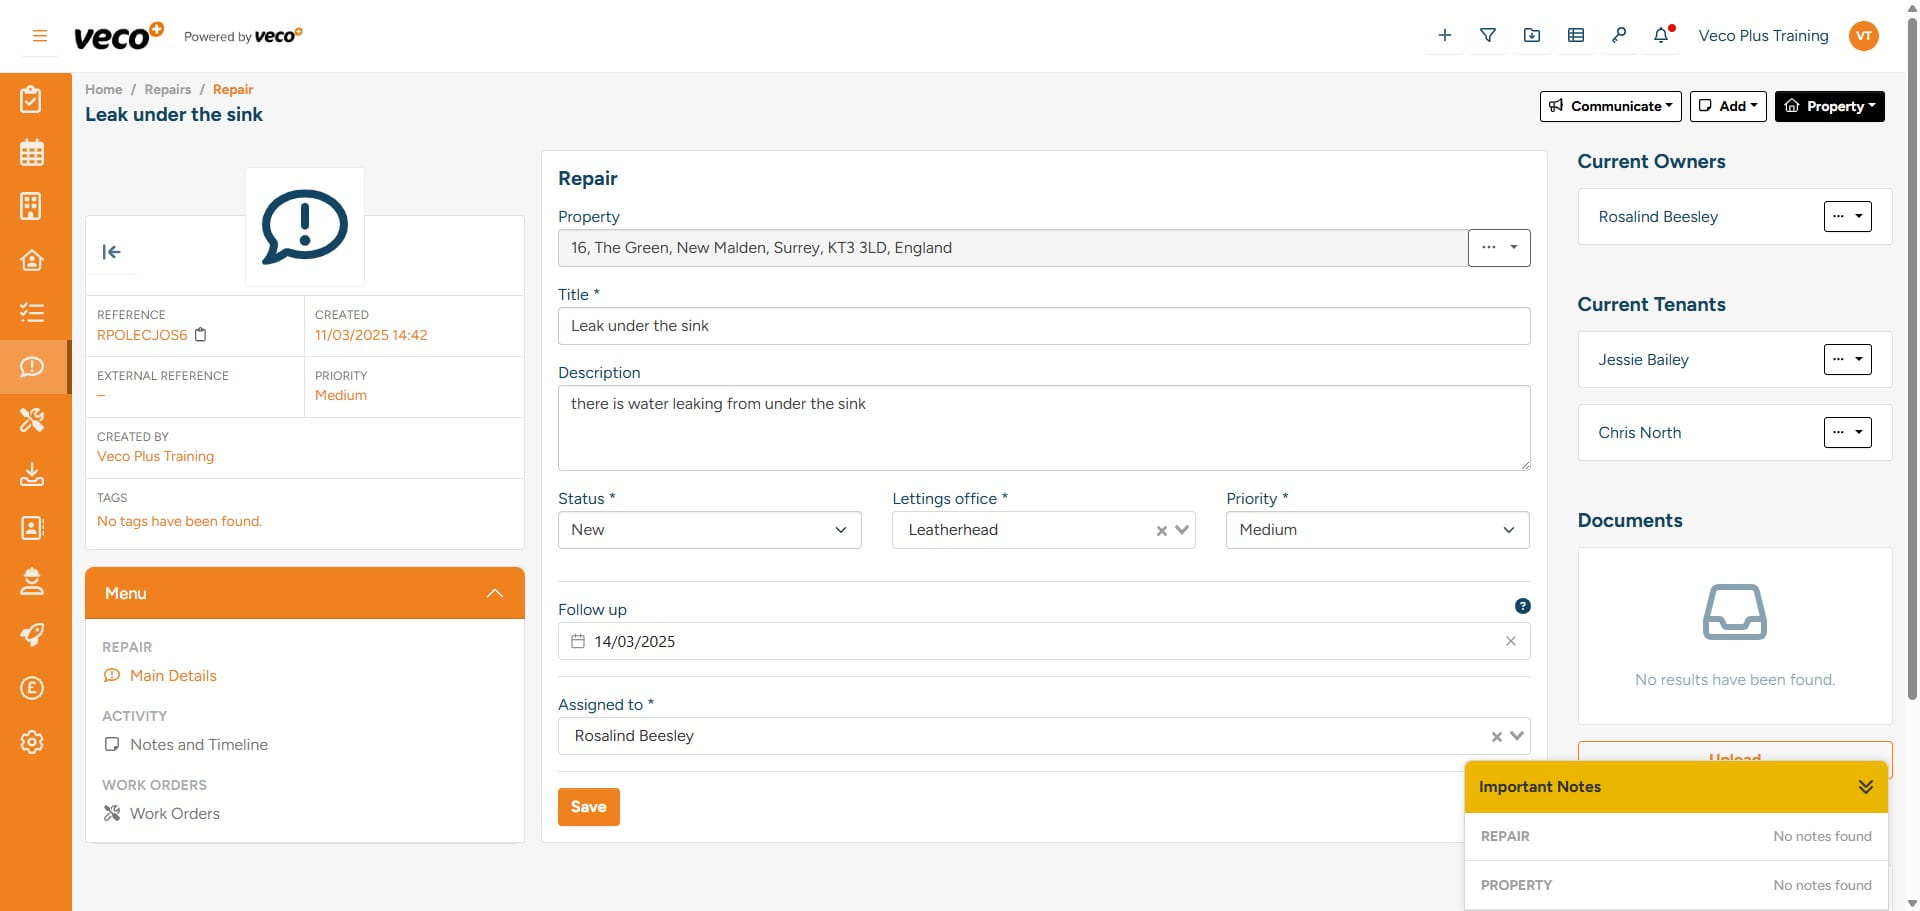The image size is (1920, 911).
Task: Click the contacts card icon in sidebar
Action: coord(31,528)
